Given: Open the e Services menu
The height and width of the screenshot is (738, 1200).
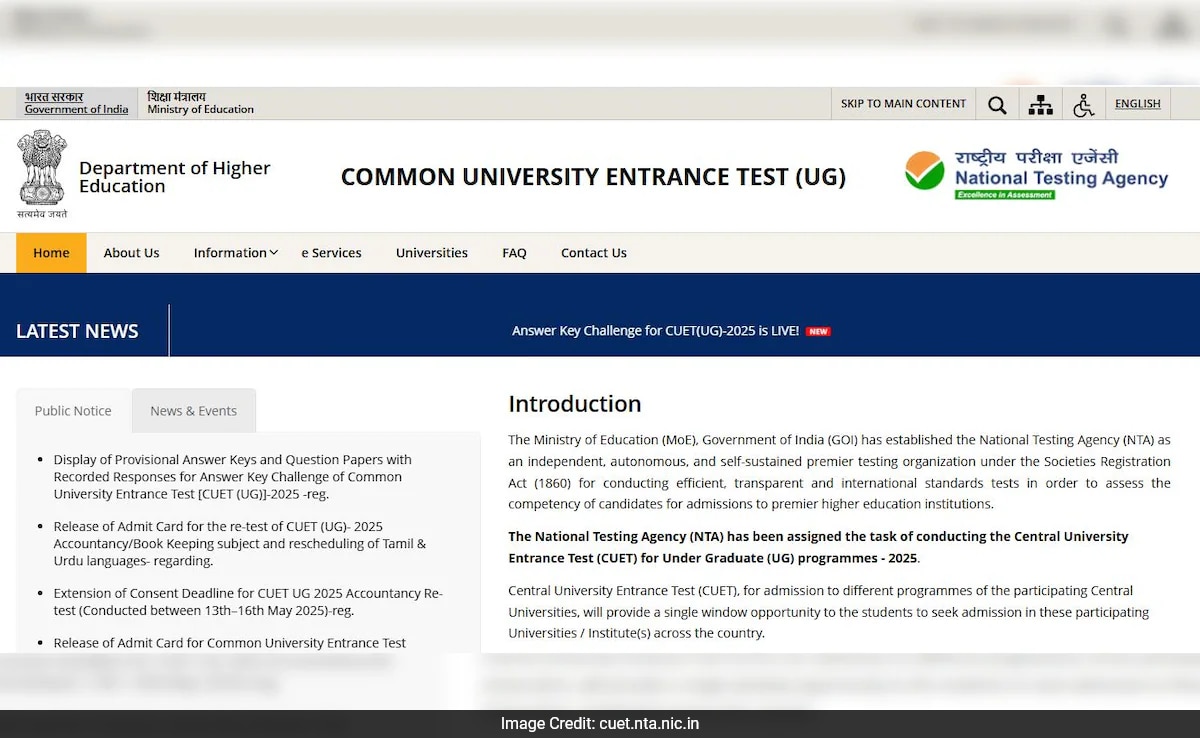Looking at the screenshot, I should [x=332, y=253].
